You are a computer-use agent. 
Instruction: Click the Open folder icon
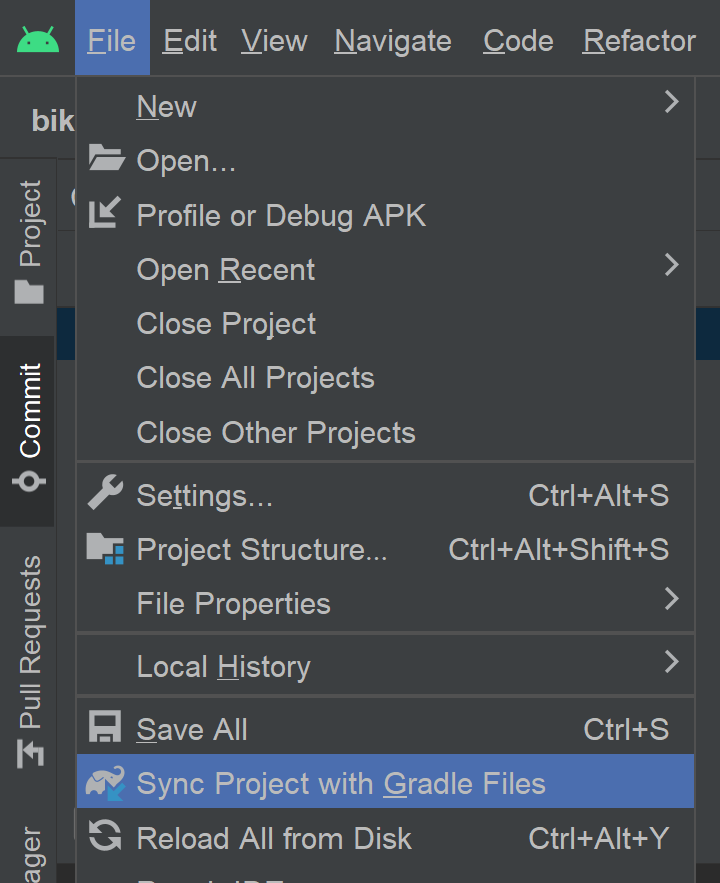105,159
